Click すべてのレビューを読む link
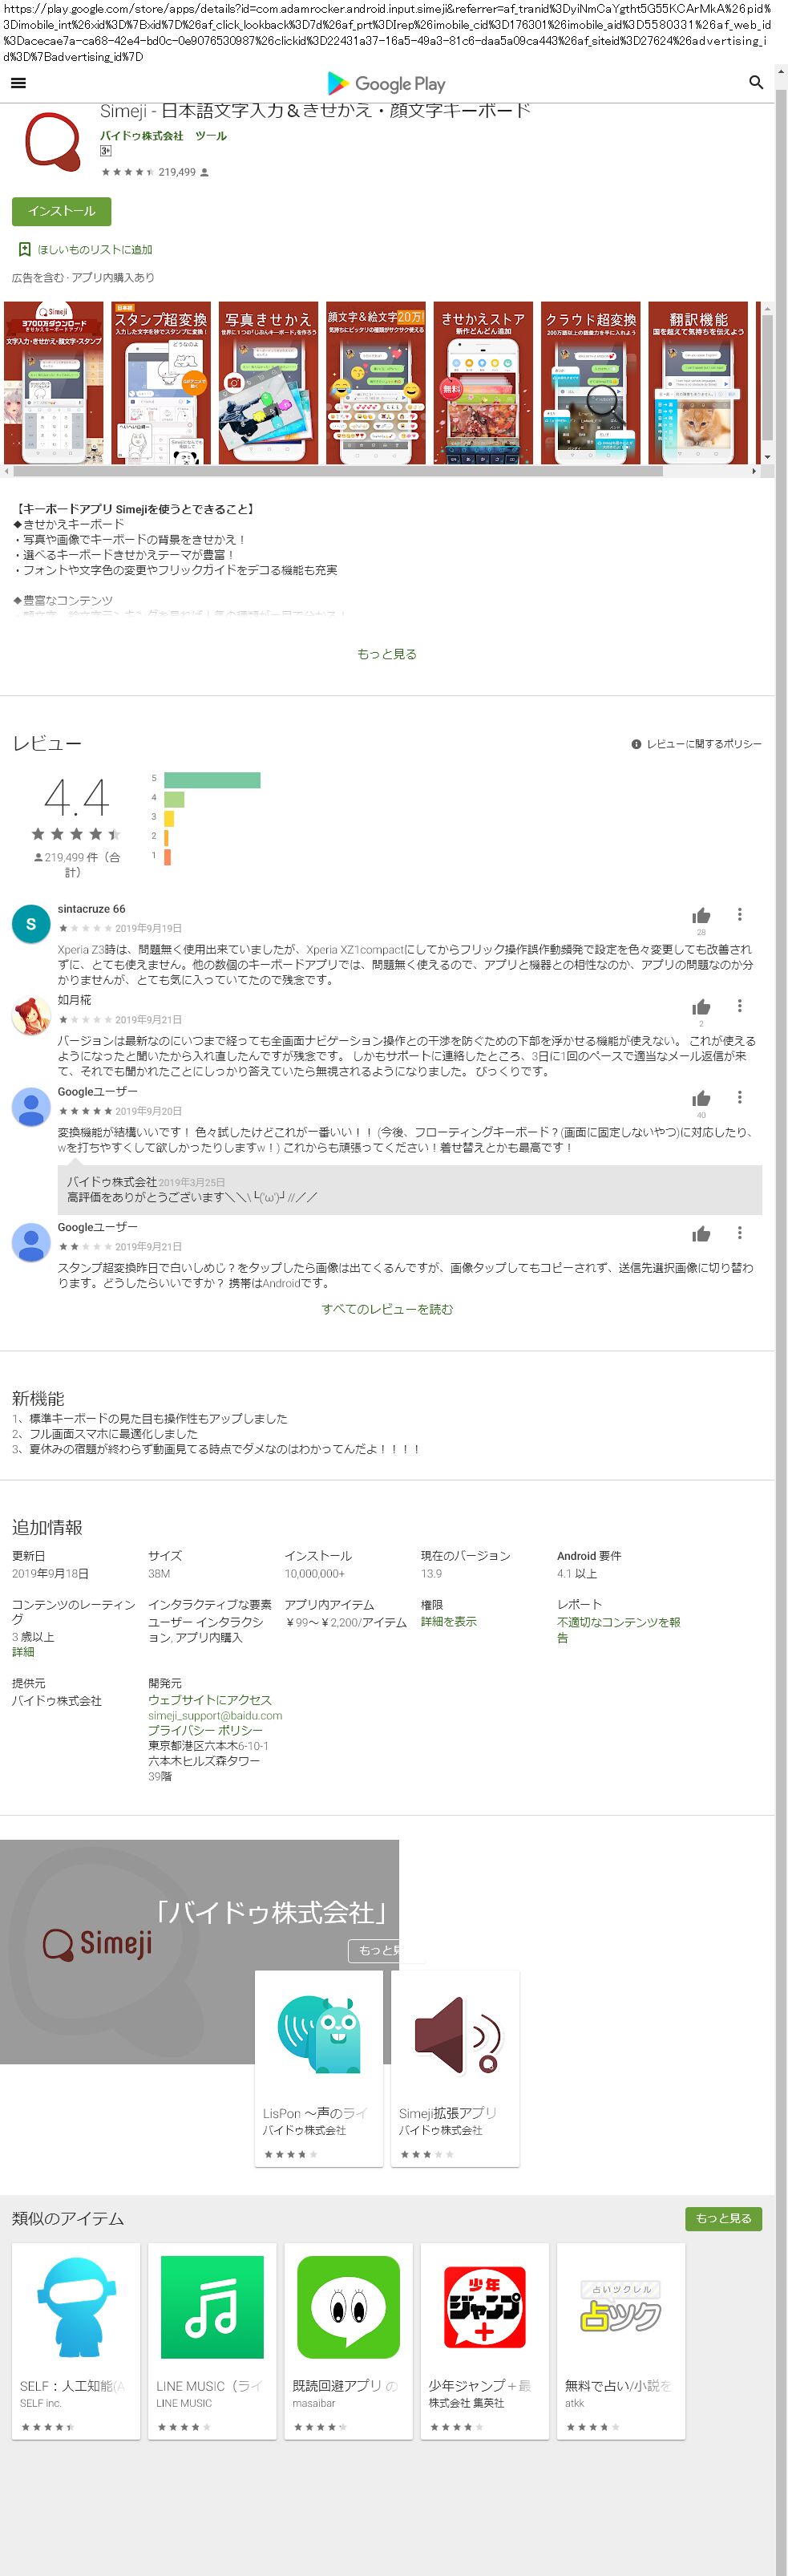Screen dimensions: 788x2576 click(387, 1309)
